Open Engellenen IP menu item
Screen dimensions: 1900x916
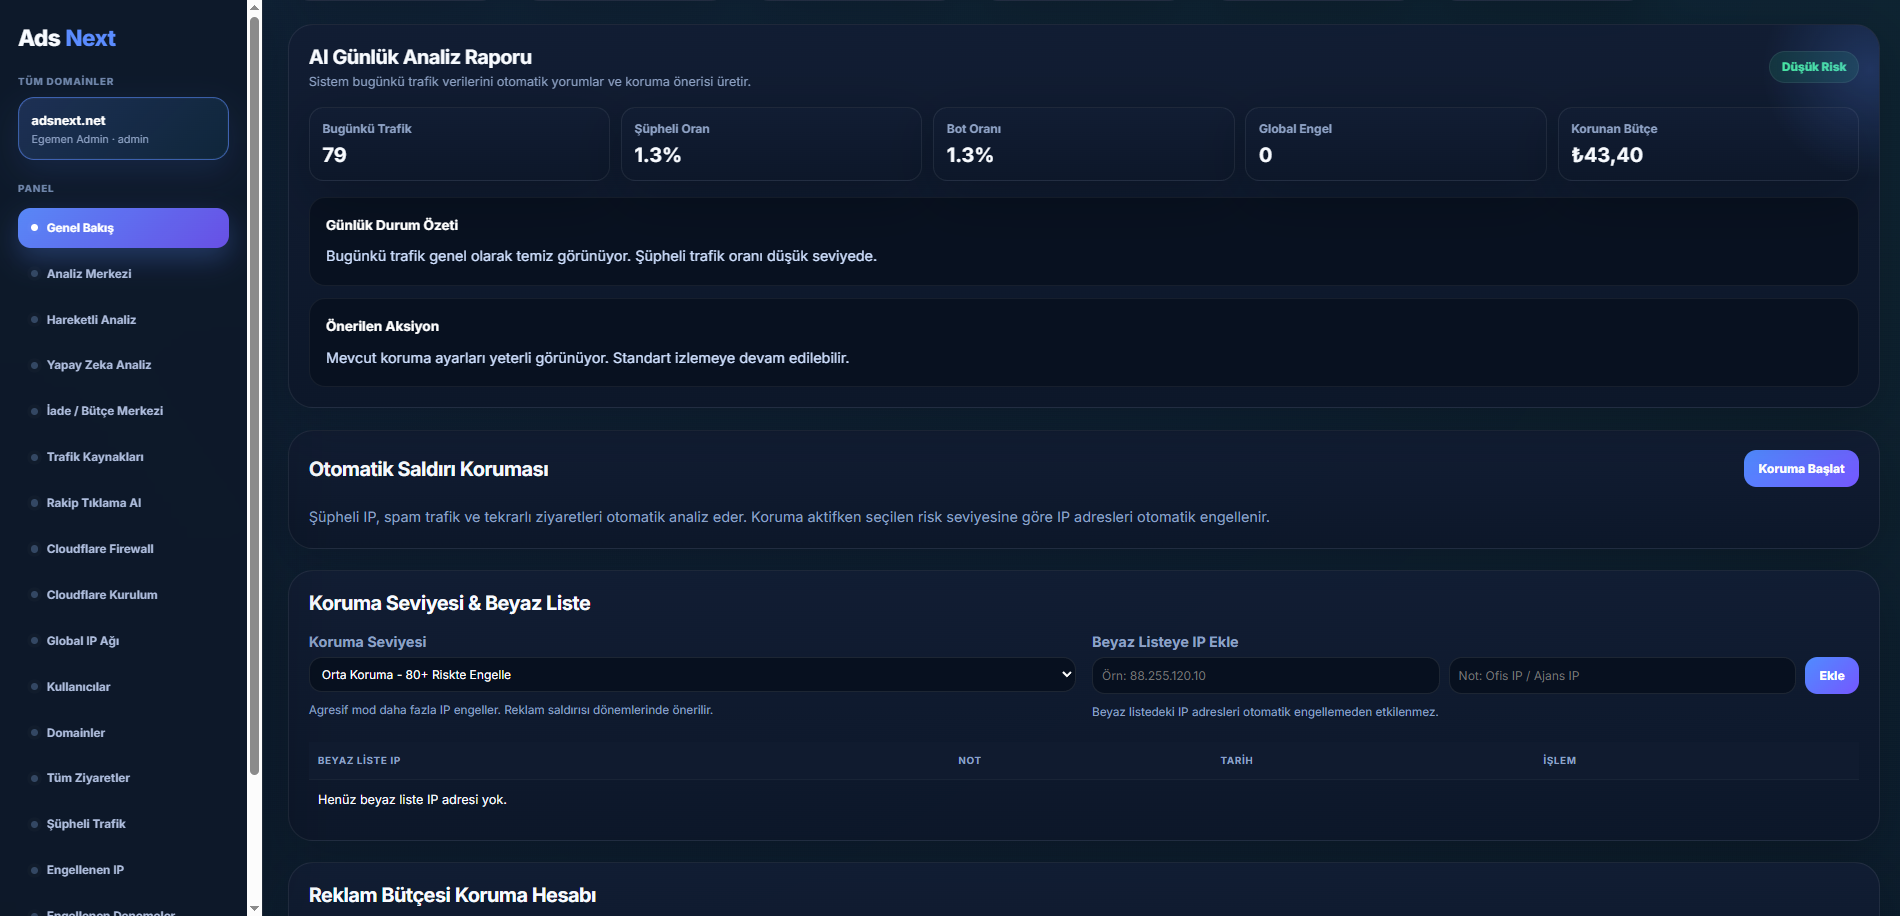[123, 870]
